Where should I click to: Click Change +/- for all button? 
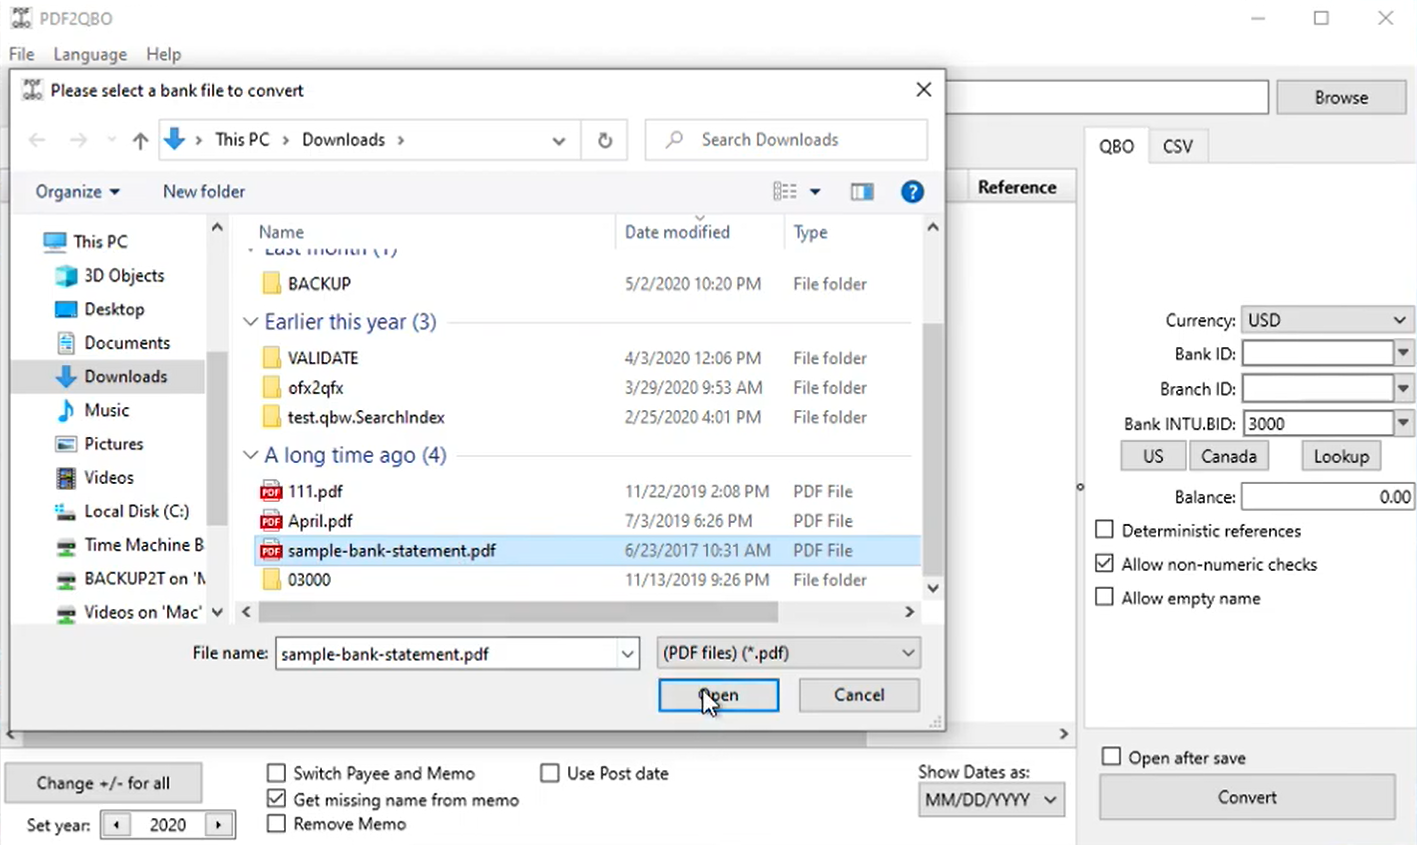point(103,783)
